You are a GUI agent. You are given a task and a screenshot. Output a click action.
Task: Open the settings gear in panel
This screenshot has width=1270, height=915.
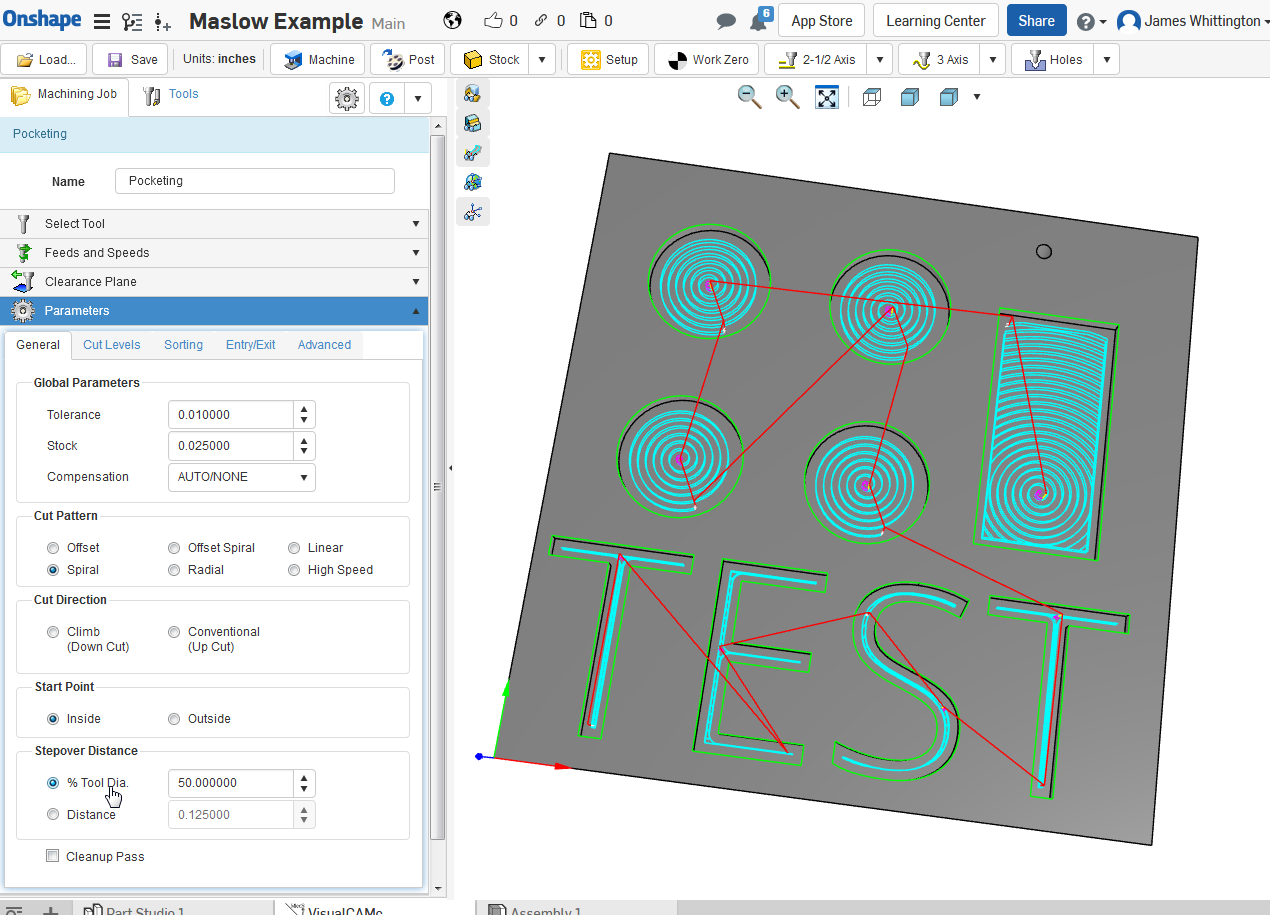[x=347, y=98]
